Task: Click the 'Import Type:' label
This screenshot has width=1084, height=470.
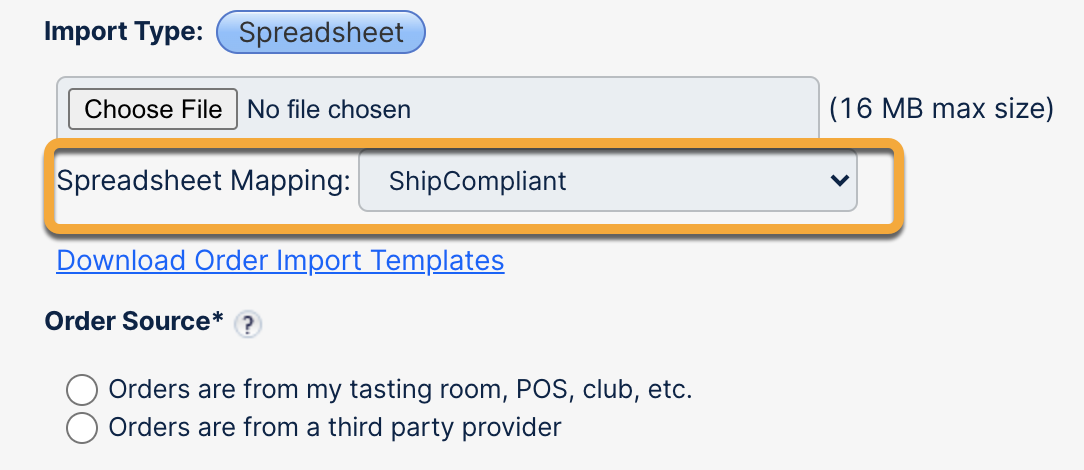Action: pyautogui.click(x=125, y=32)
